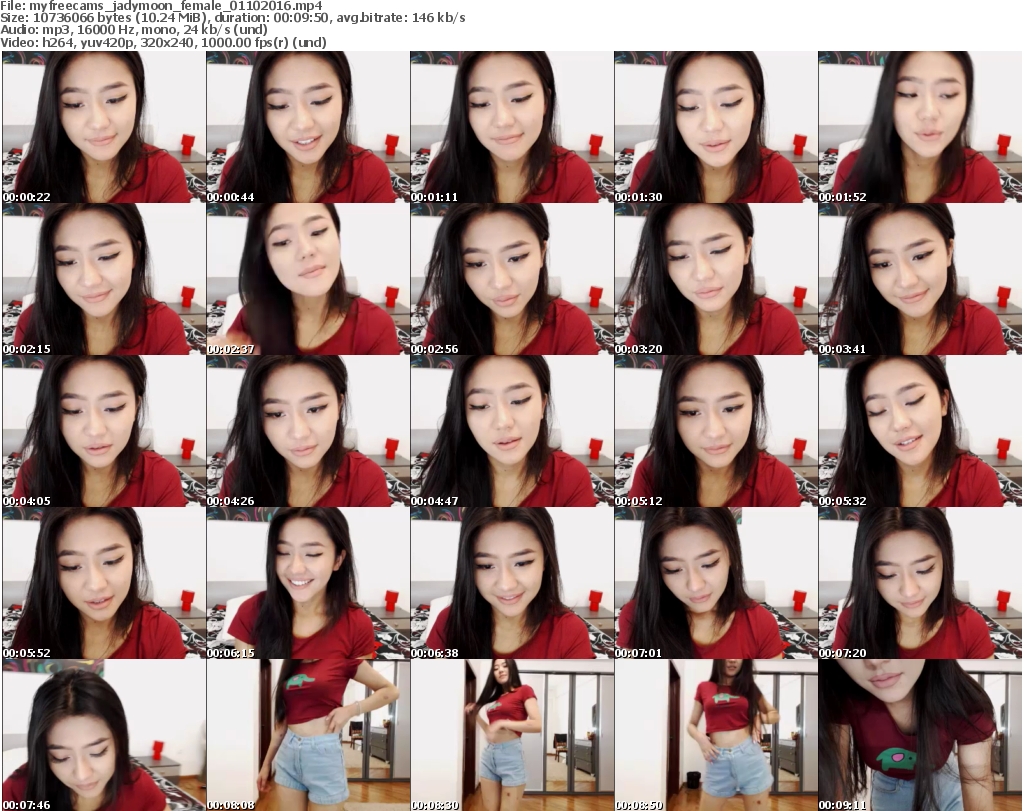Choose the frame marked 00:09:11
1024x811 pixels.
coord(920,735)
